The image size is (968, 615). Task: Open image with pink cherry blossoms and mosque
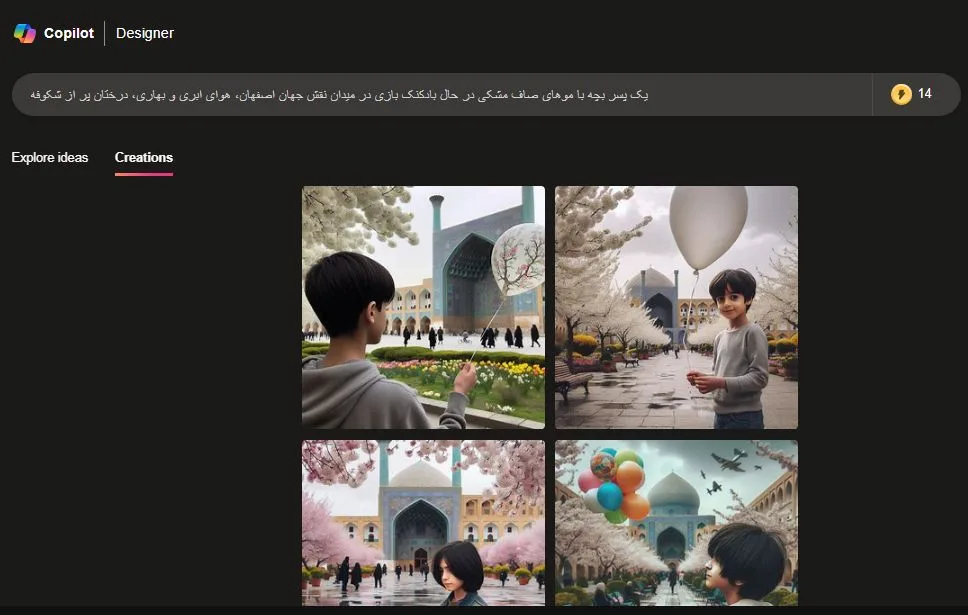pos(424,523)
